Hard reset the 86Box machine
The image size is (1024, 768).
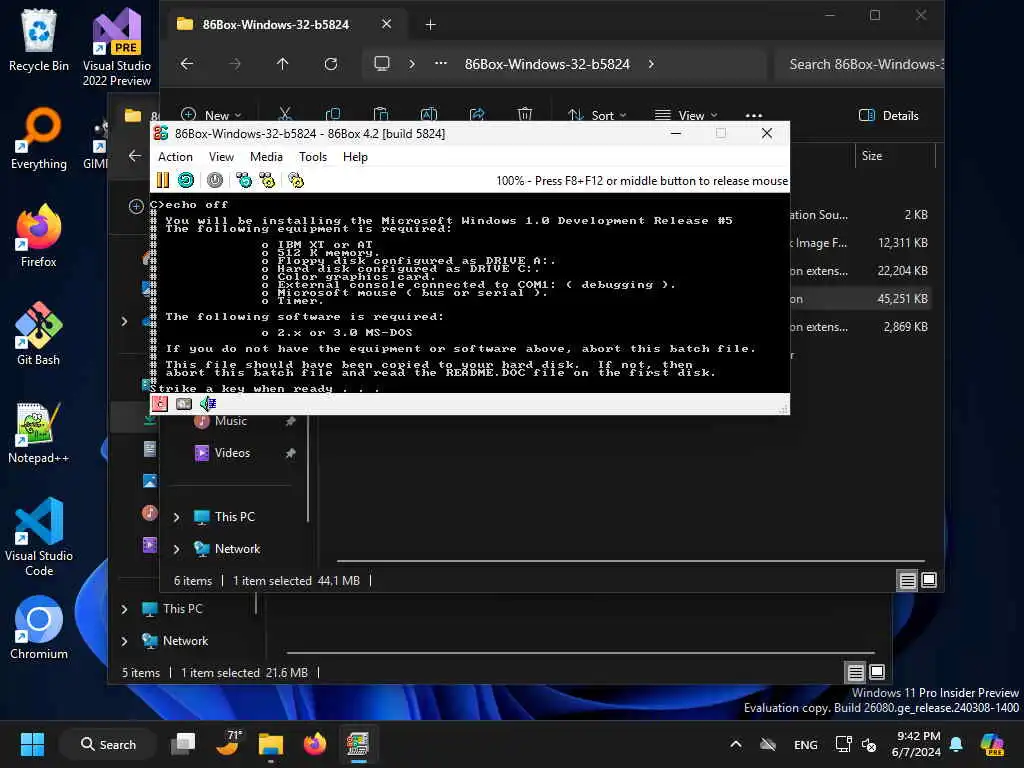tap(186, 180)
